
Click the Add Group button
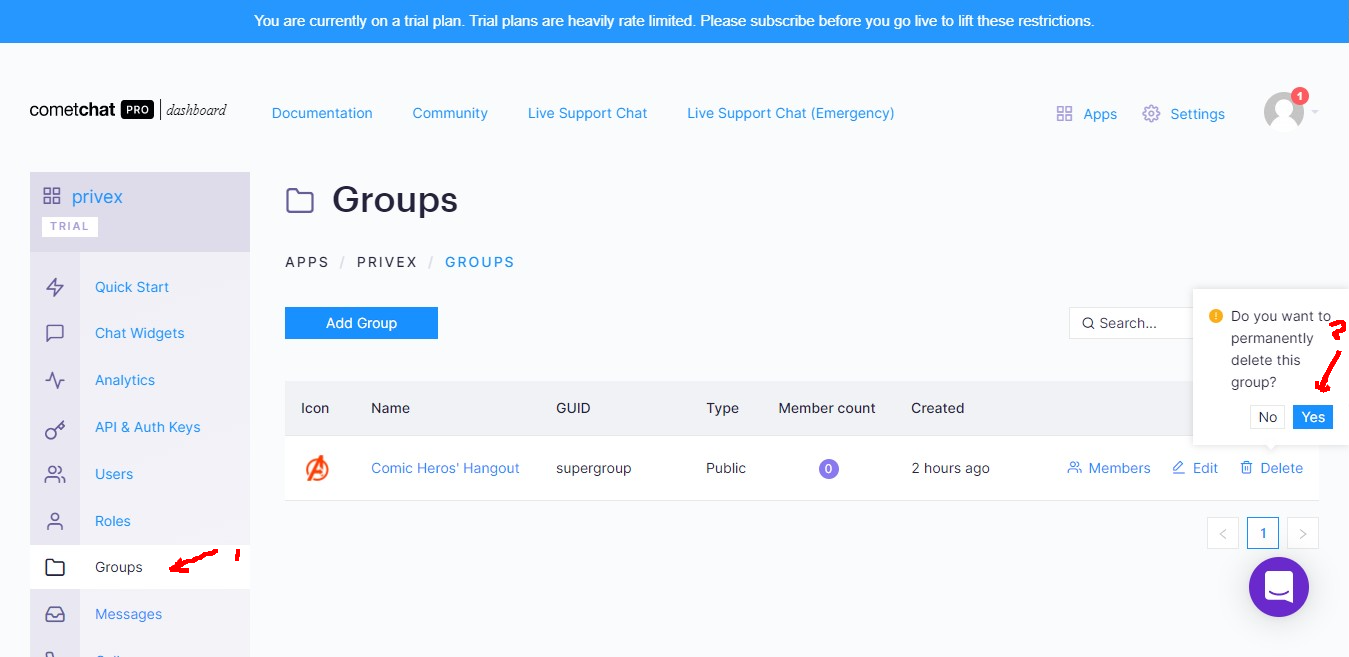click(361, 323)
